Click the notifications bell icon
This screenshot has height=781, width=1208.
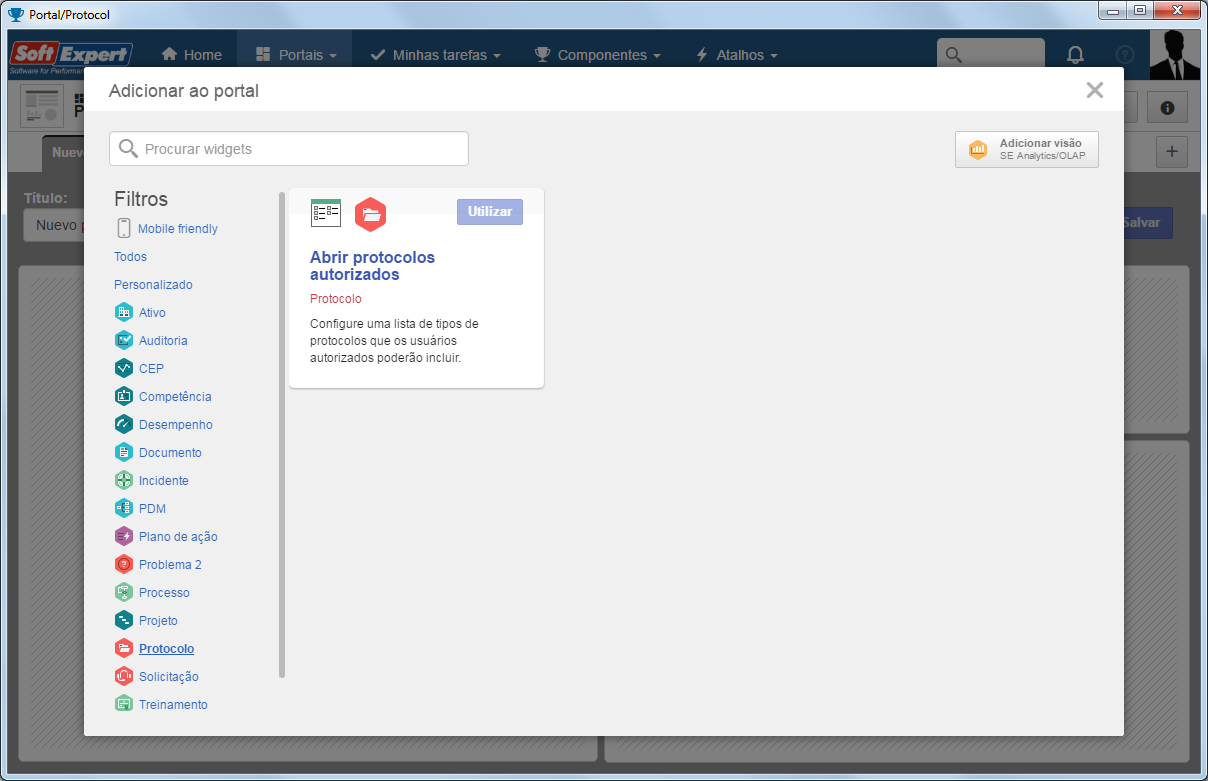point(1075,54)
